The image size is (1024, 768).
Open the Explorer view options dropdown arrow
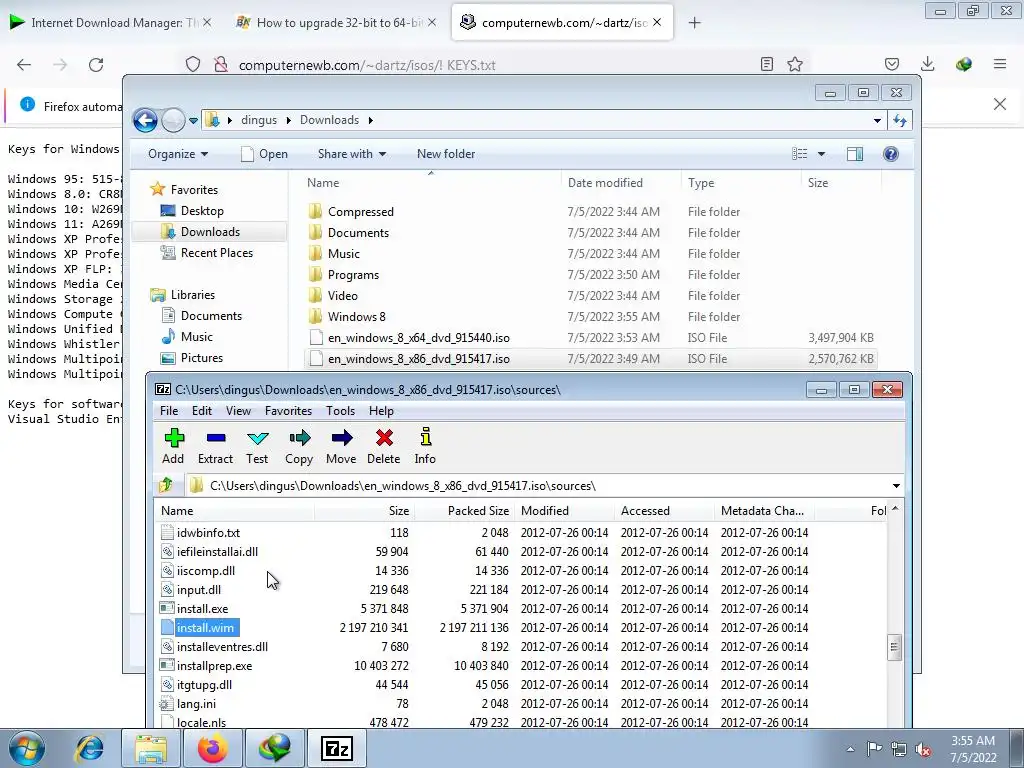(821, 154)
